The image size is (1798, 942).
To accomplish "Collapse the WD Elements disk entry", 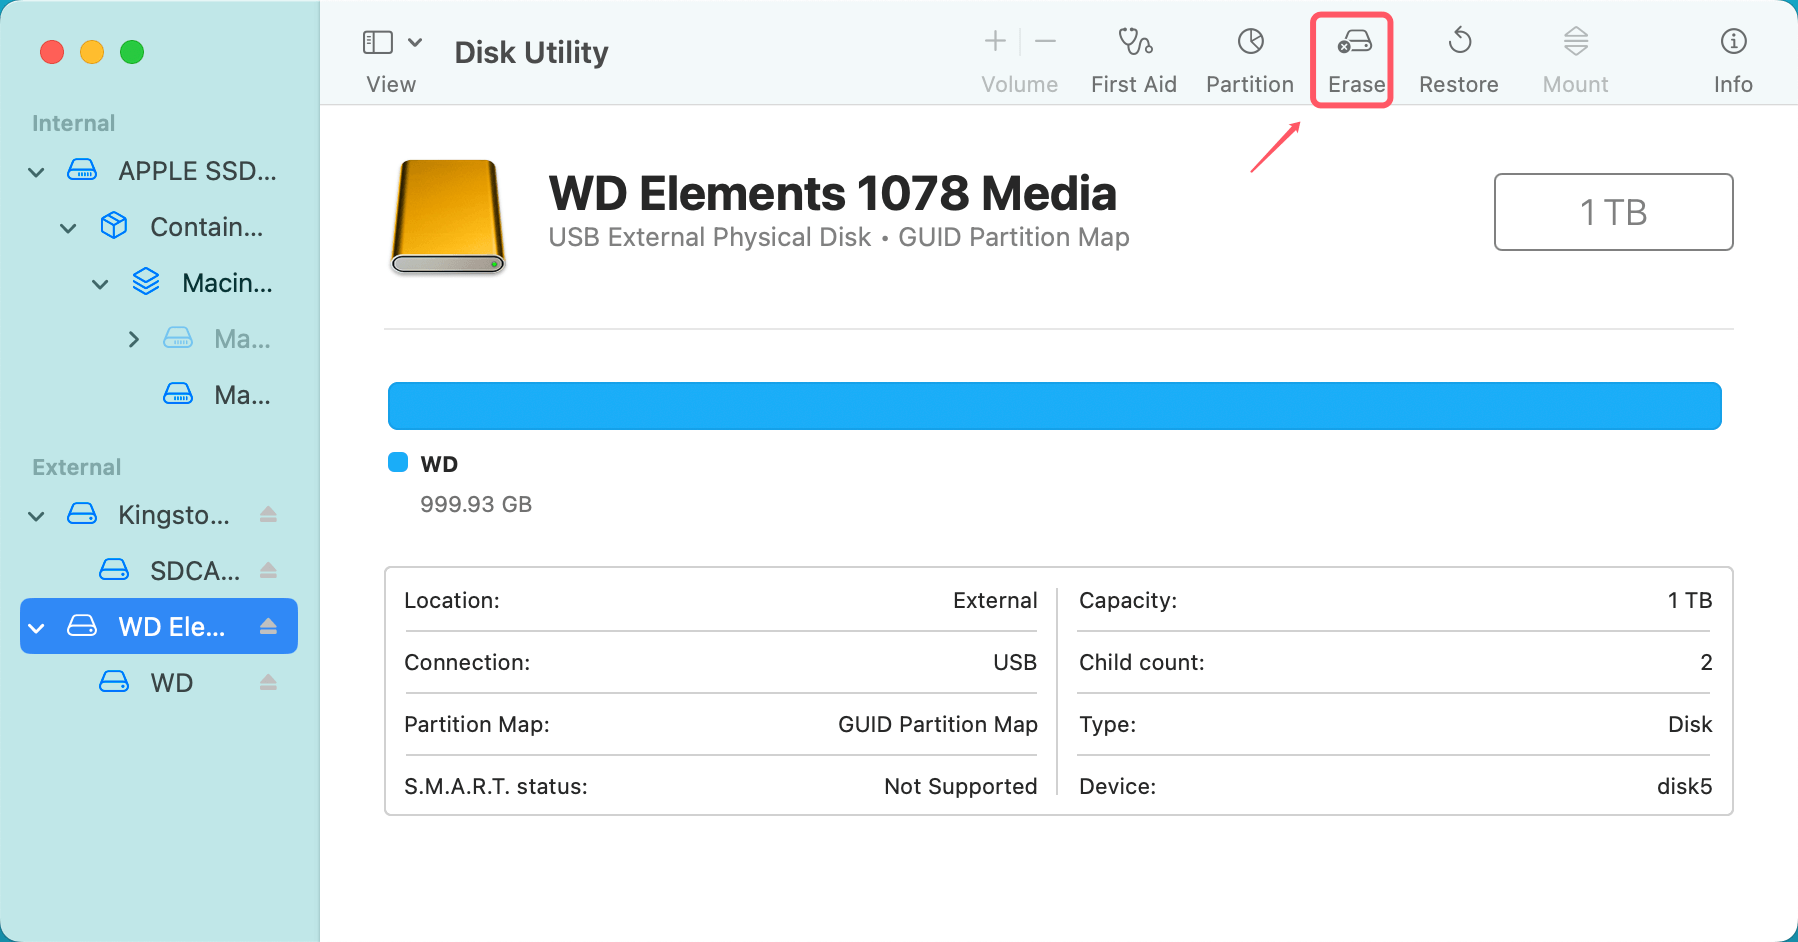I will (x=36, y=626).
